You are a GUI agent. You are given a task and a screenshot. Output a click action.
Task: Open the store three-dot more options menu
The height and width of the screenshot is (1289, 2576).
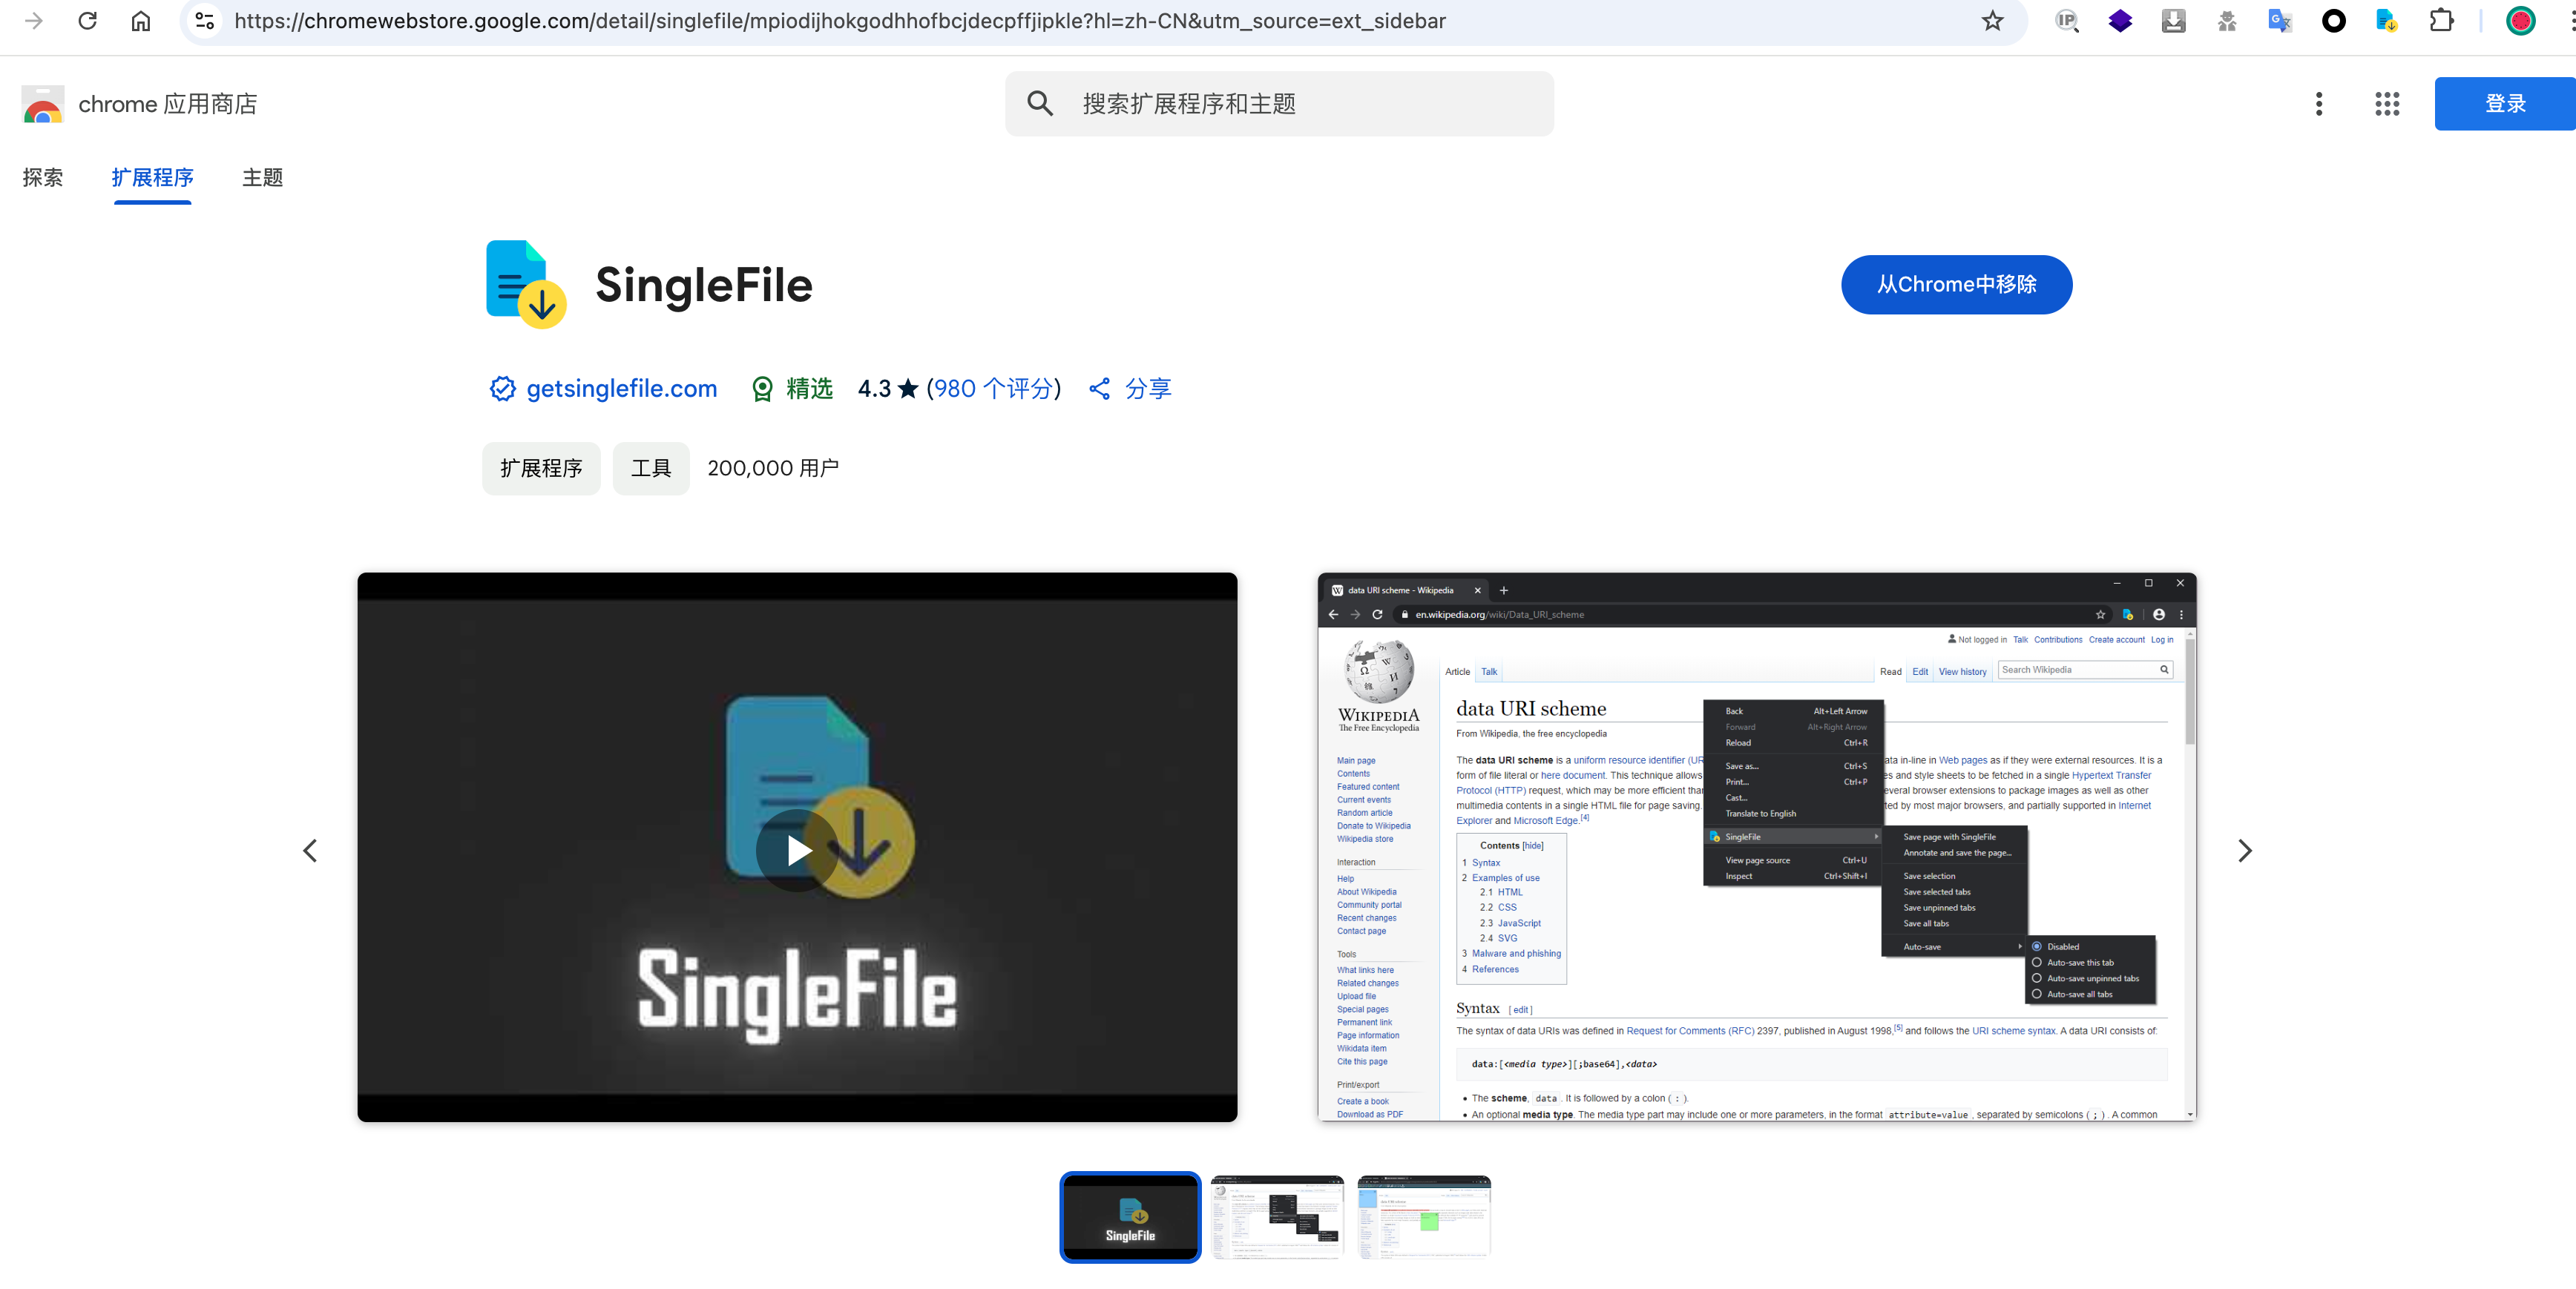point(2319,103)
